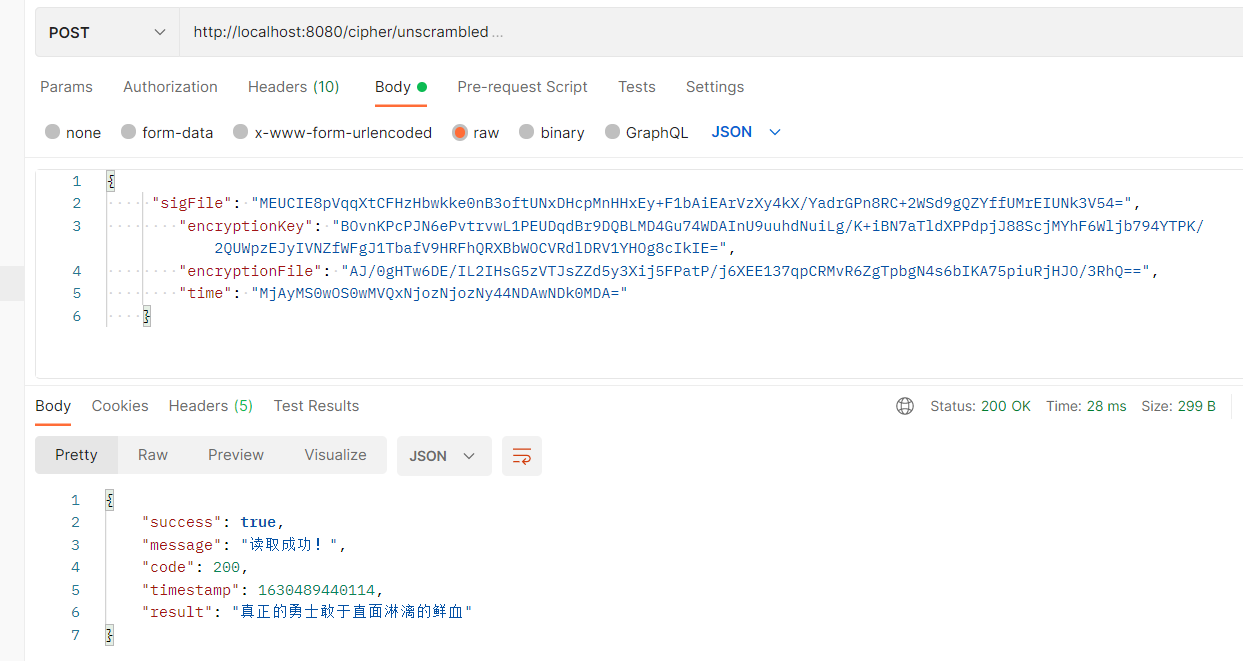Switch to the Pre-request Script tab
Screen dimensions: 1243x661
tap(522, 87)
